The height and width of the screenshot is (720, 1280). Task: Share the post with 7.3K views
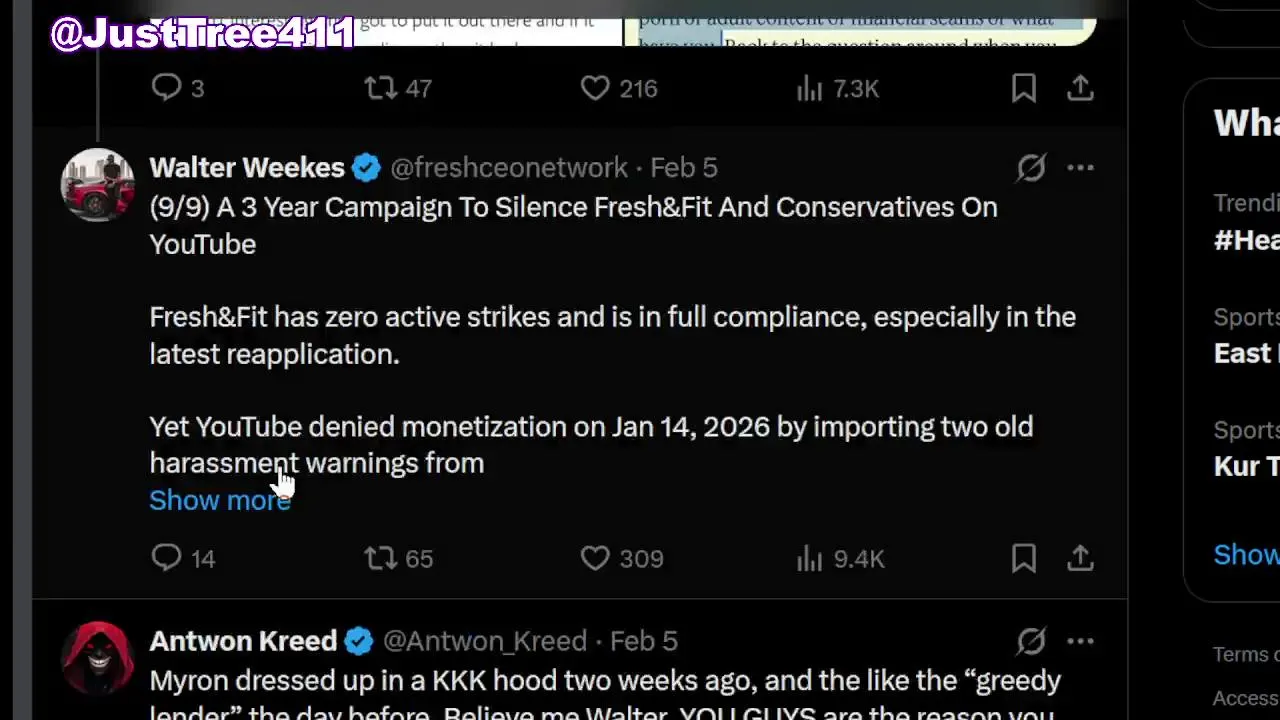pyautogui.click(x=1080, y=88)
